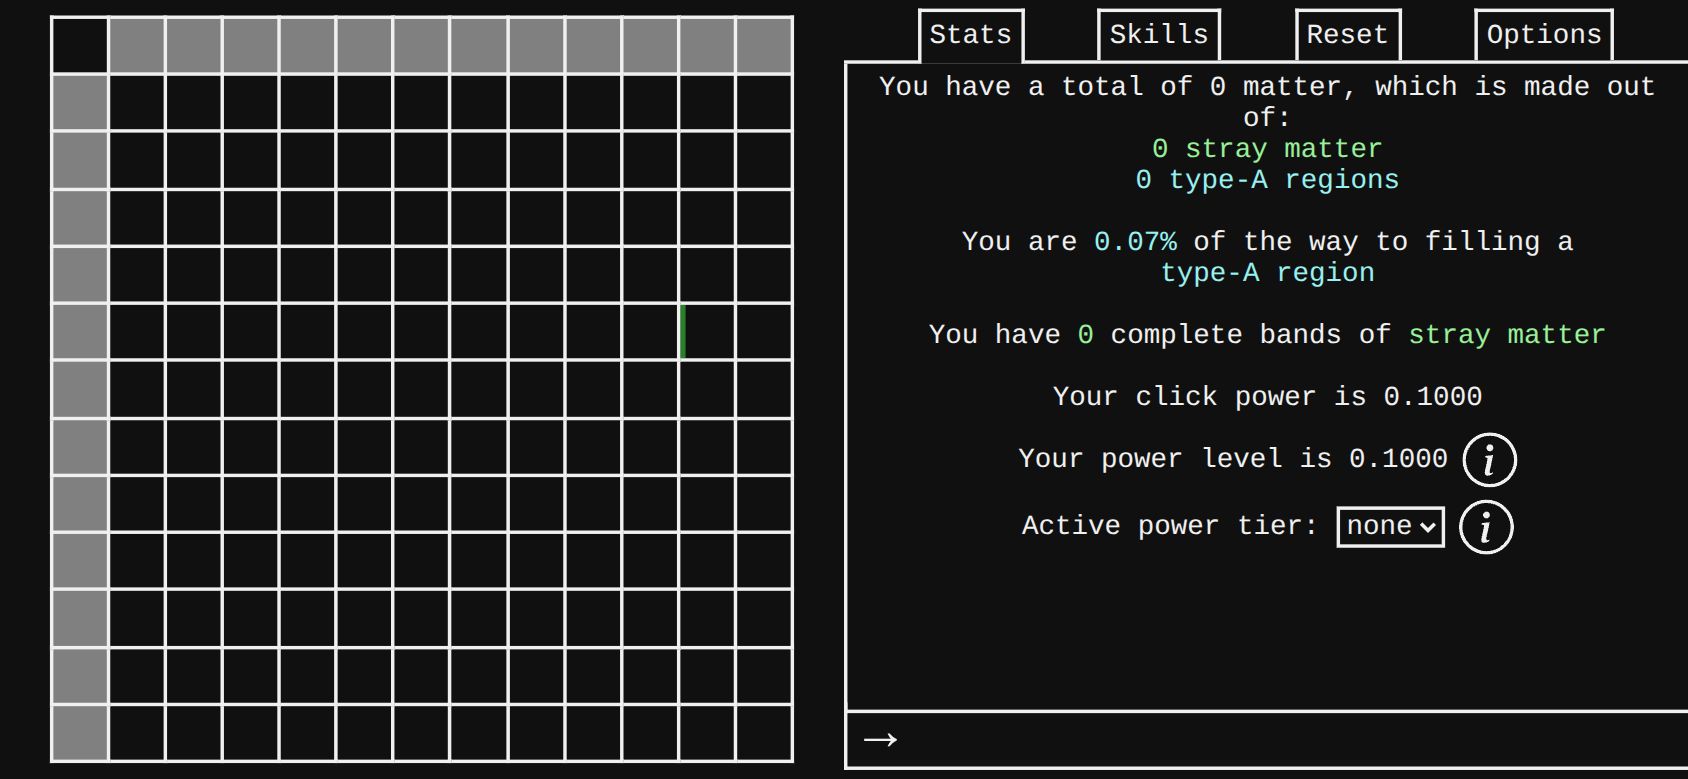Click the right arrow at panel bottom

coord(880,740)
